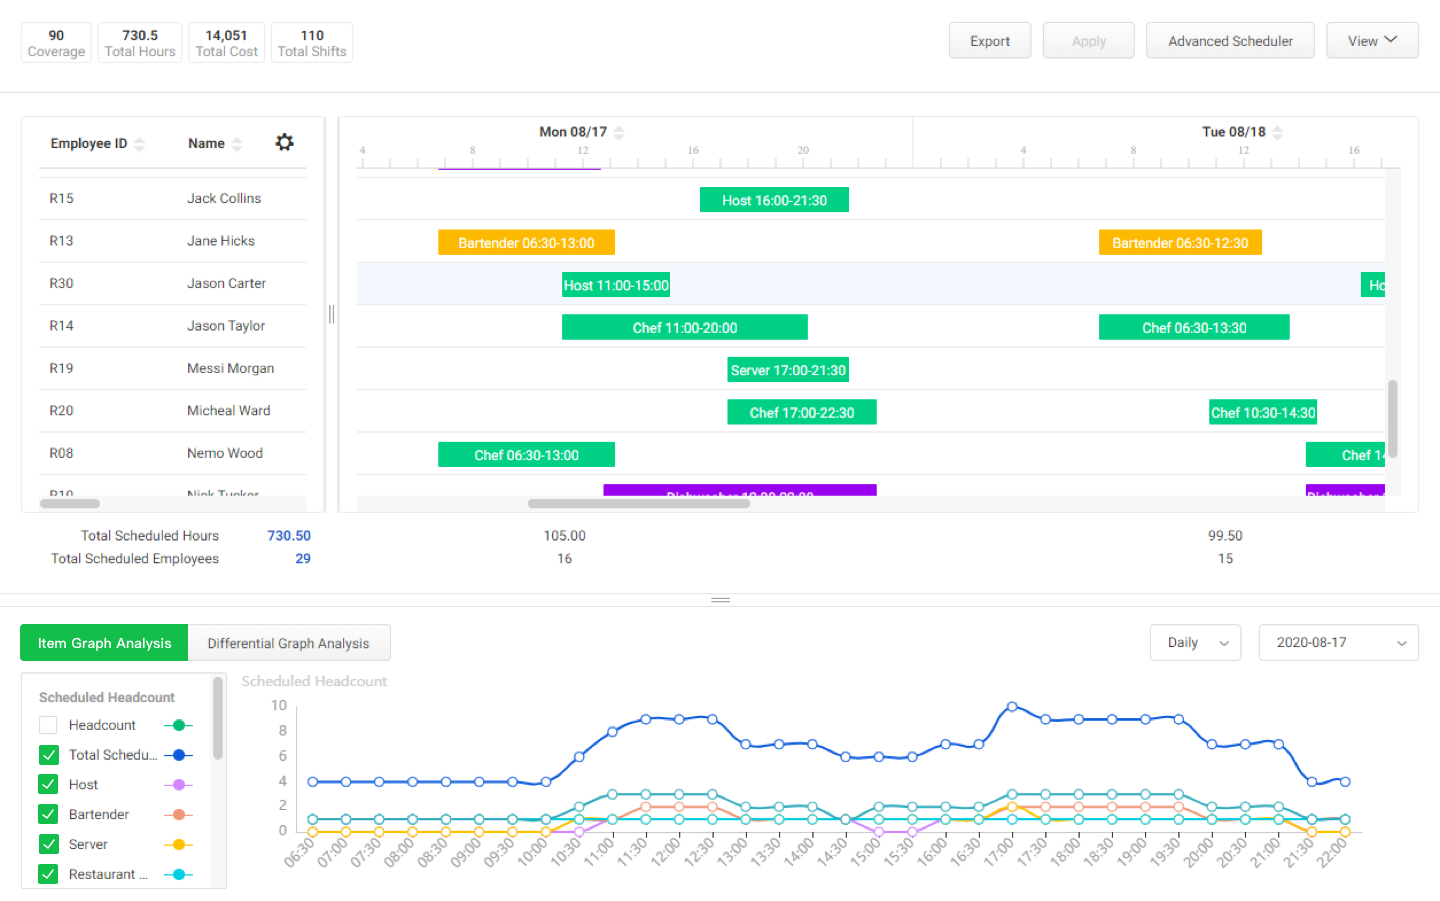The width and height of the screenshot is (1440, 901).
Task: Select Server 17:00-21:30 shift block
Action: [788, 370]
